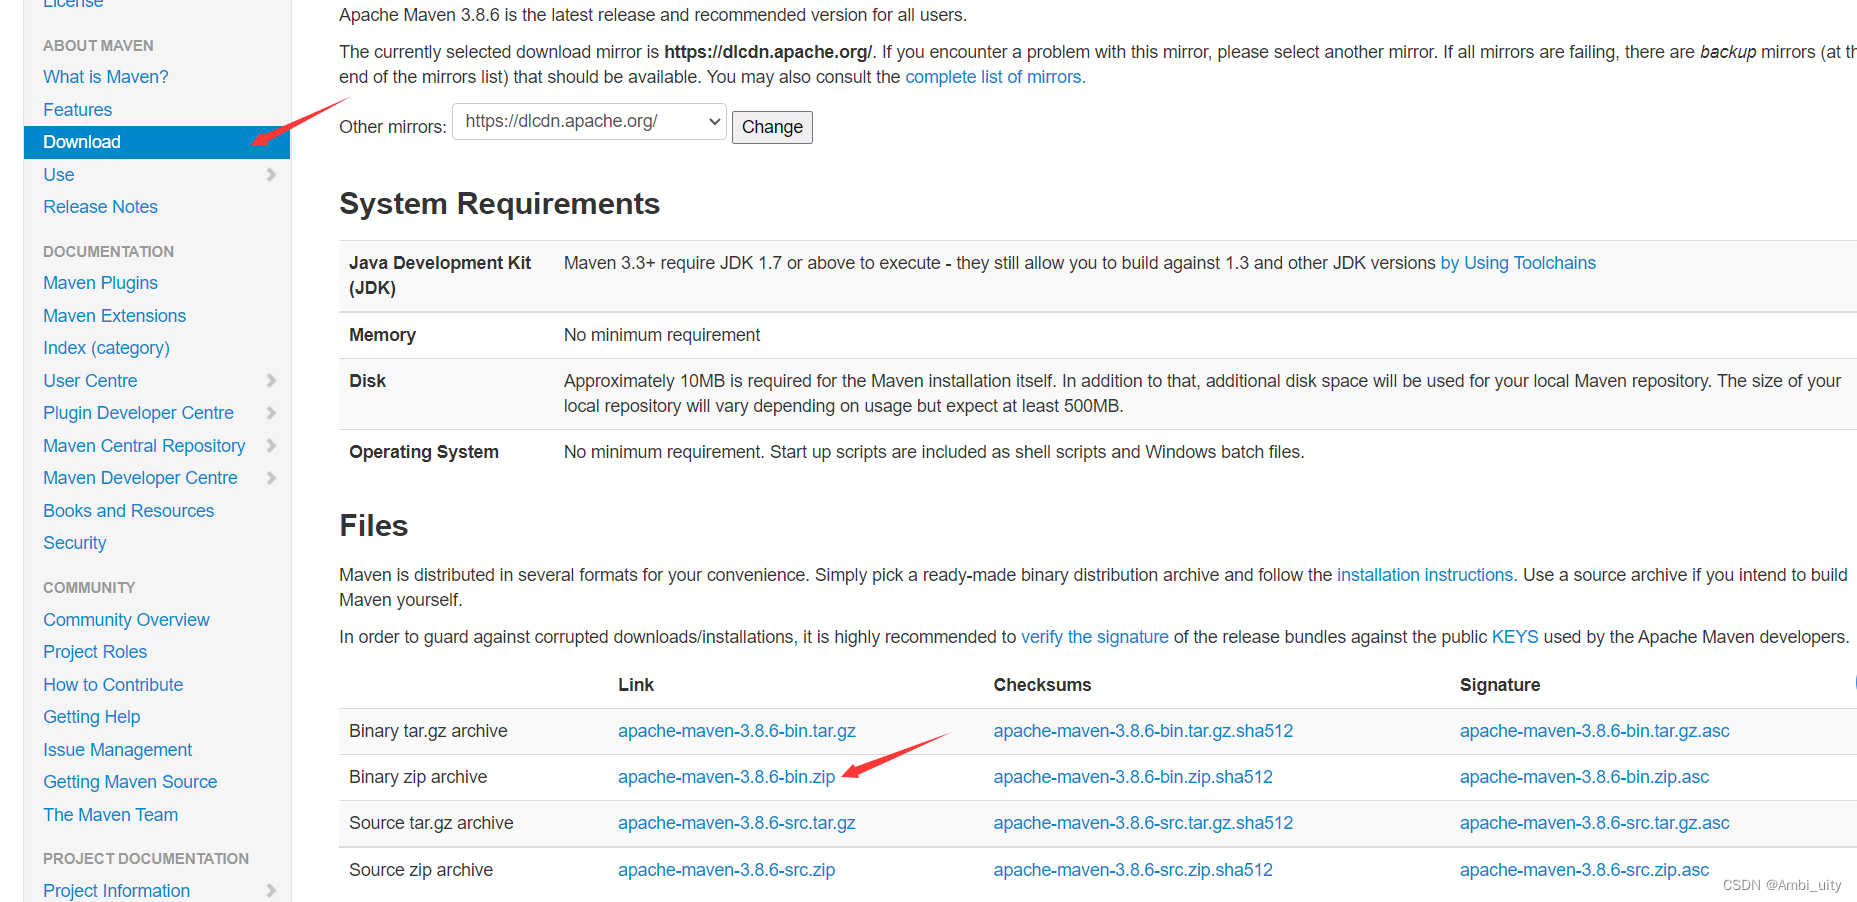Follow the complete list of mirrors link
The width and height of the screenshot is (1857, 902).
pos(995,77)
